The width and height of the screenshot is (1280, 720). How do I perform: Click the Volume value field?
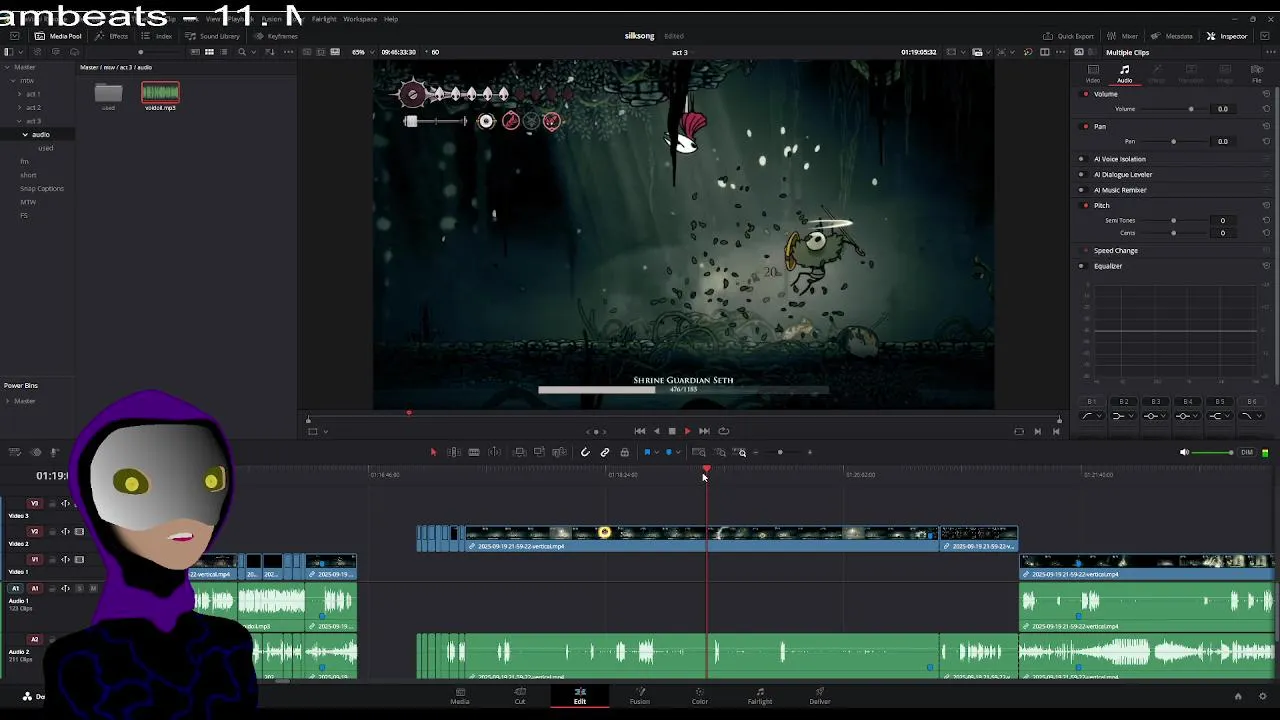(x=1223, y=109)
